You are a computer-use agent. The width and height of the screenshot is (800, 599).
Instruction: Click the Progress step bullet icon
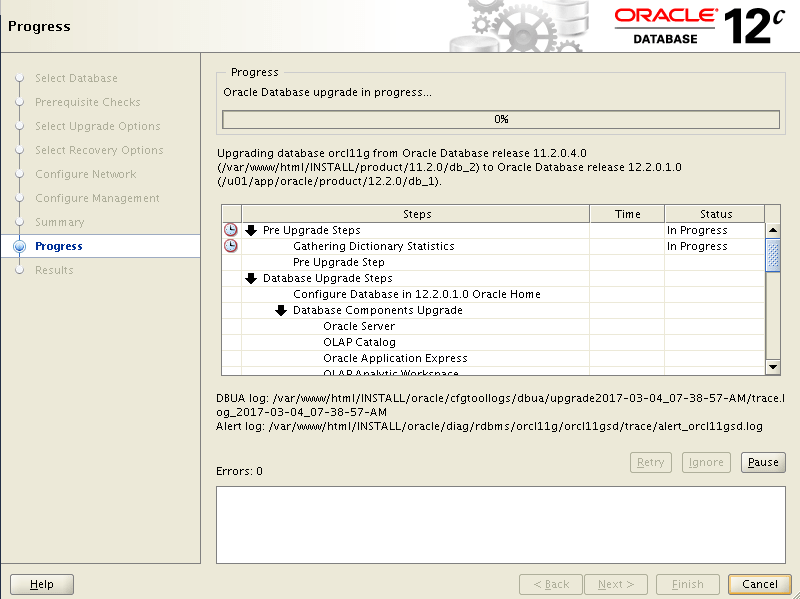pos(19,246)
